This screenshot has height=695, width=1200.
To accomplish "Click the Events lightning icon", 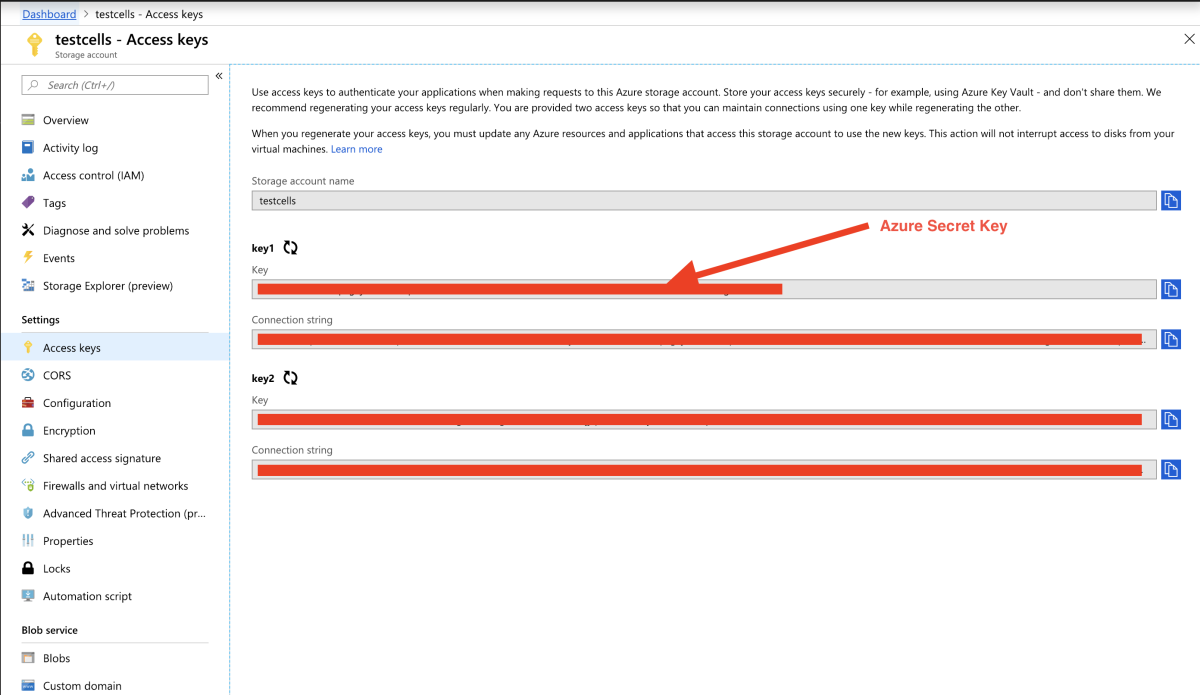I will (x=28, y=258).
